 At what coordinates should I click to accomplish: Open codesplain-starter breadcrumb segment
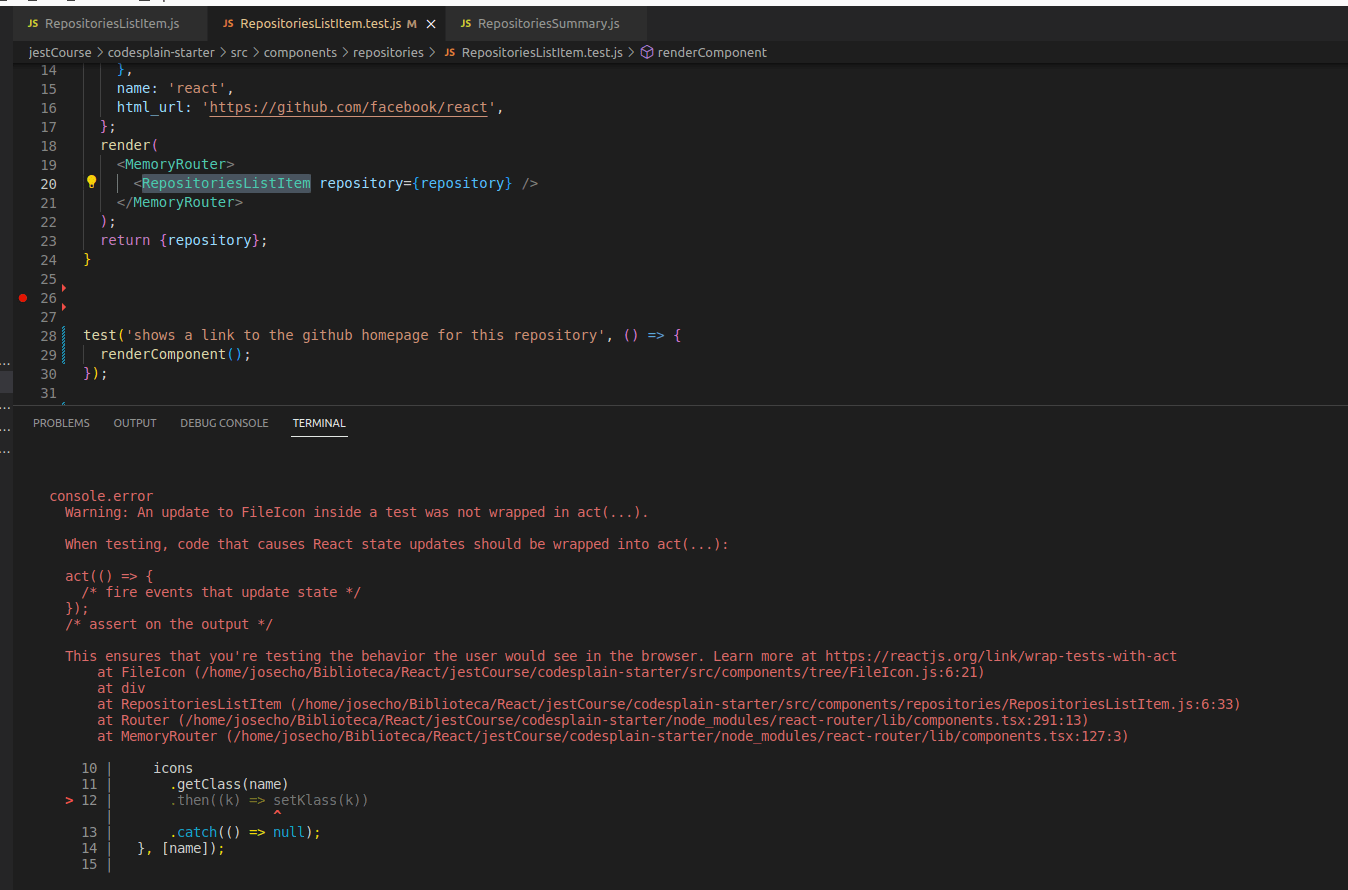(x=161, y=52)
